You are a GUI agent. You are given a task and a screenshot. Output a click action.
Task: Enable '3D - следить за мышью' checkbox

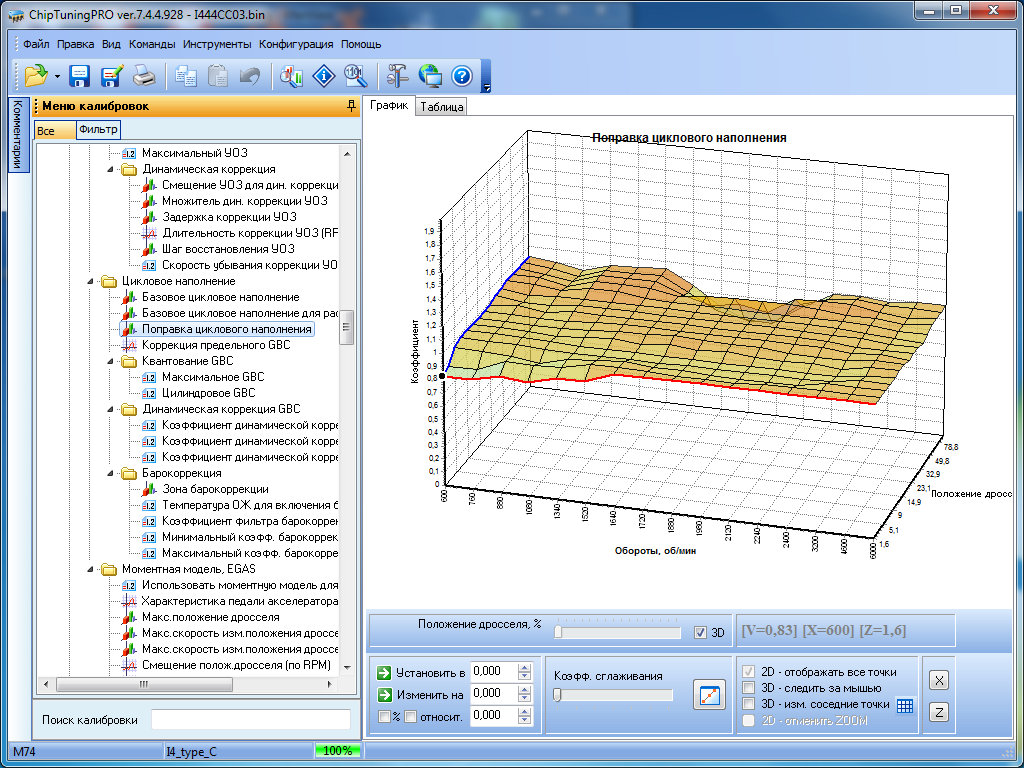(x=749, y=688)
